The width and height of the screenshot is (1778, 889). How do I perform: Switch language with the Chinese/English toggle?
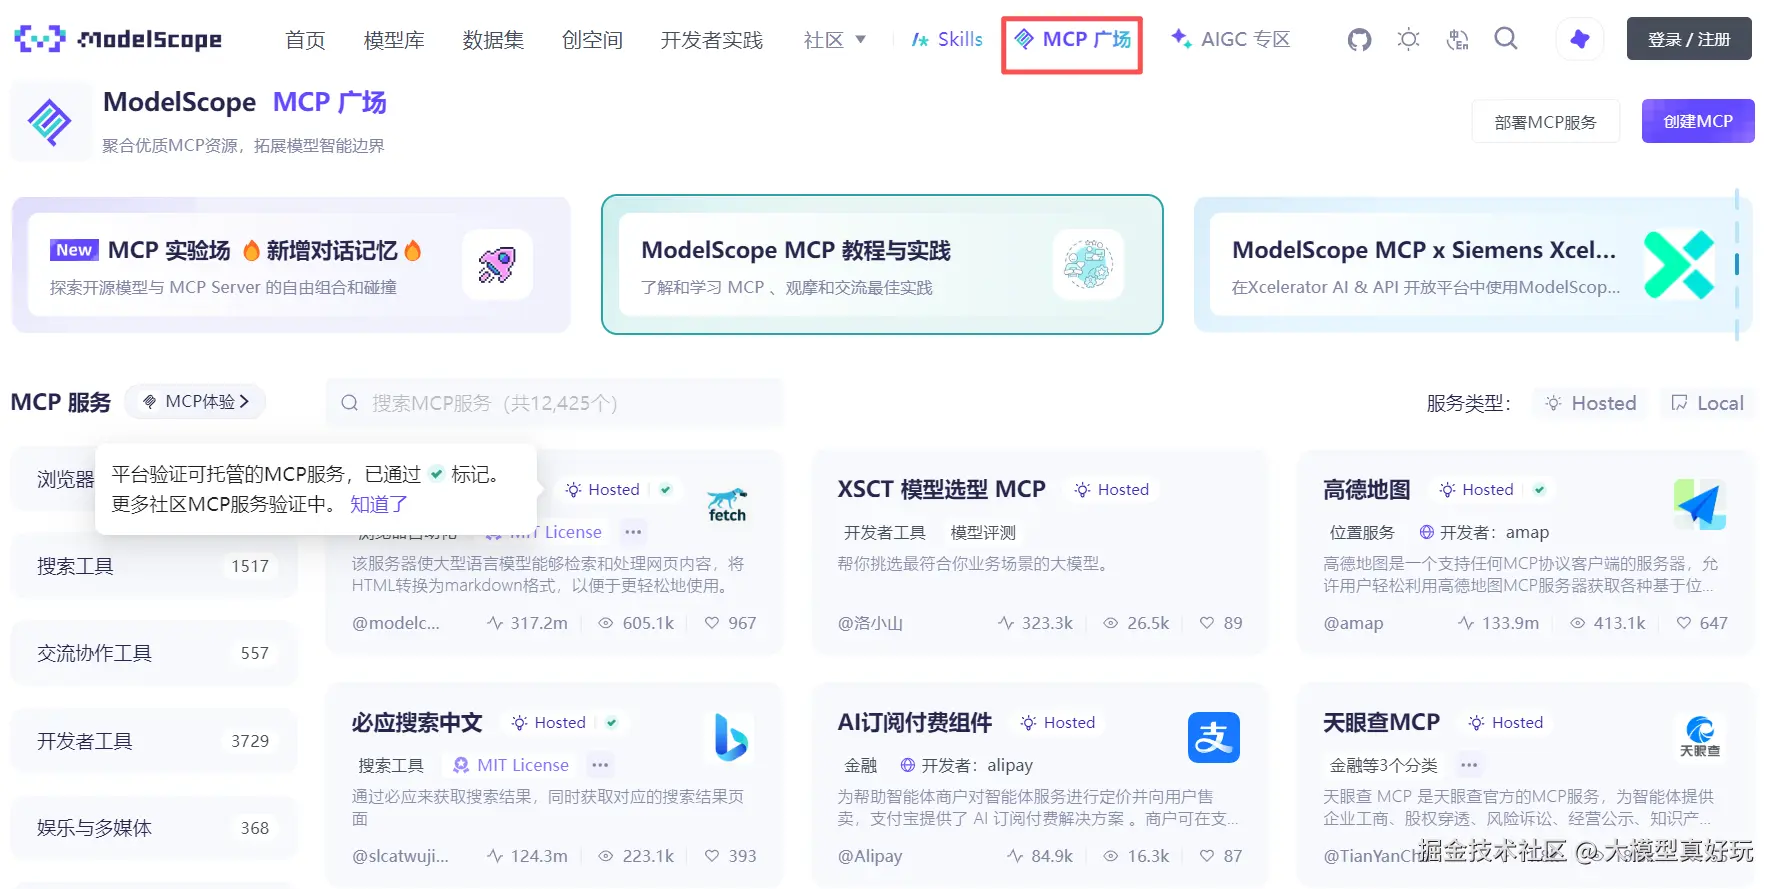(x=1458, y=40)
